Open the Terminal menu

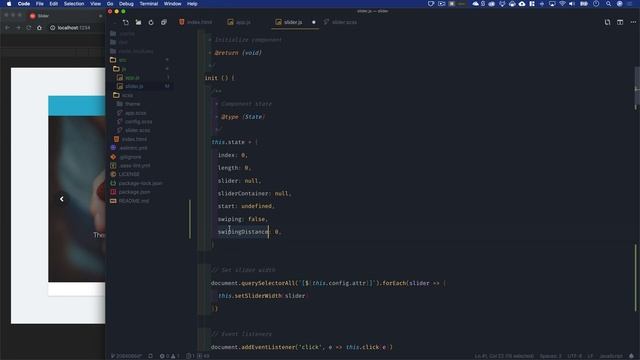point(149,4)
